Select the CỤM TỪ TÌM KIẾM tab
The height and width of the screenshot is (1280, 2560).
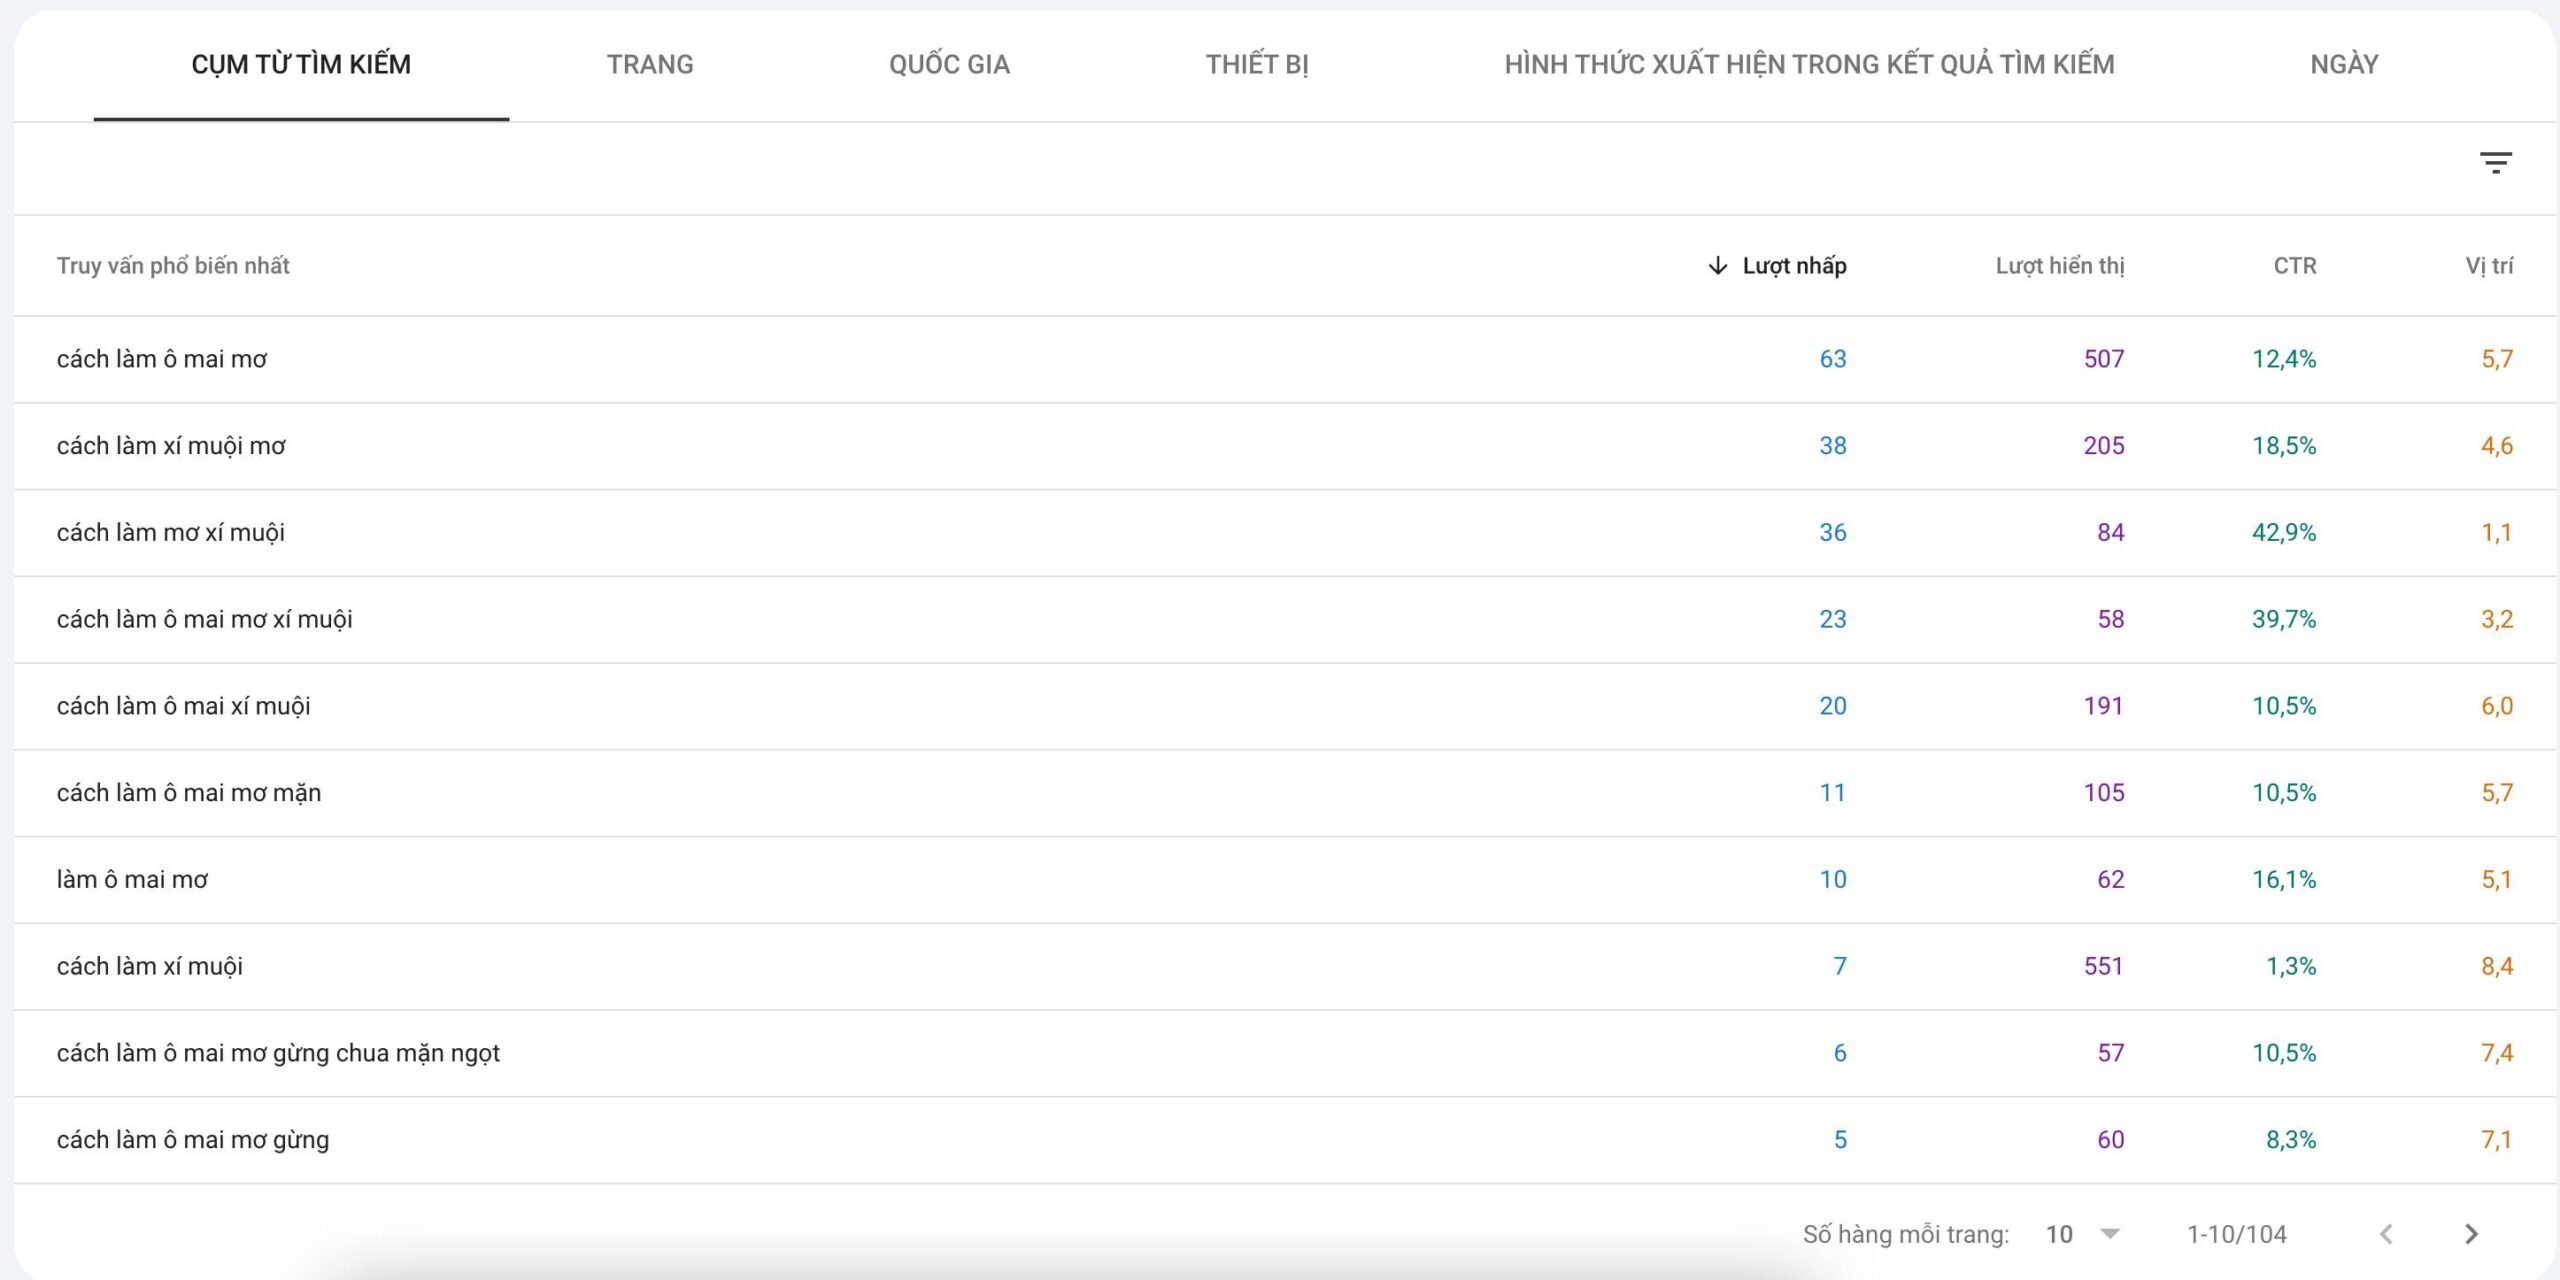pos(301,65)
